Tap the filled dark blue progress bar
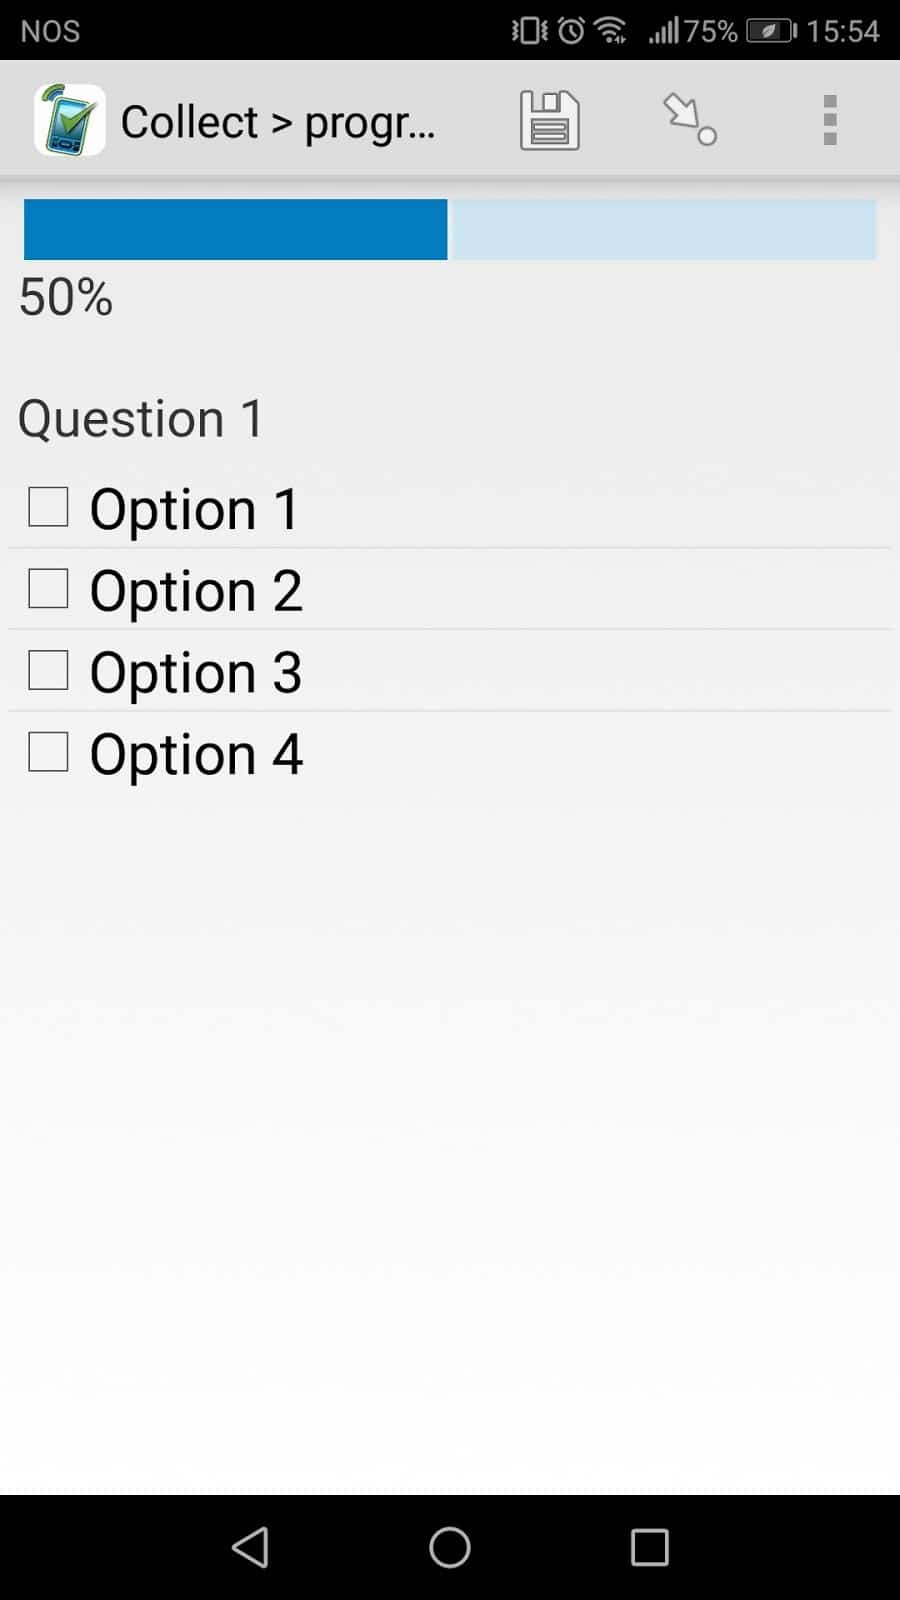This screenshot has height=1600, width=900. click(x=235, y=229)
